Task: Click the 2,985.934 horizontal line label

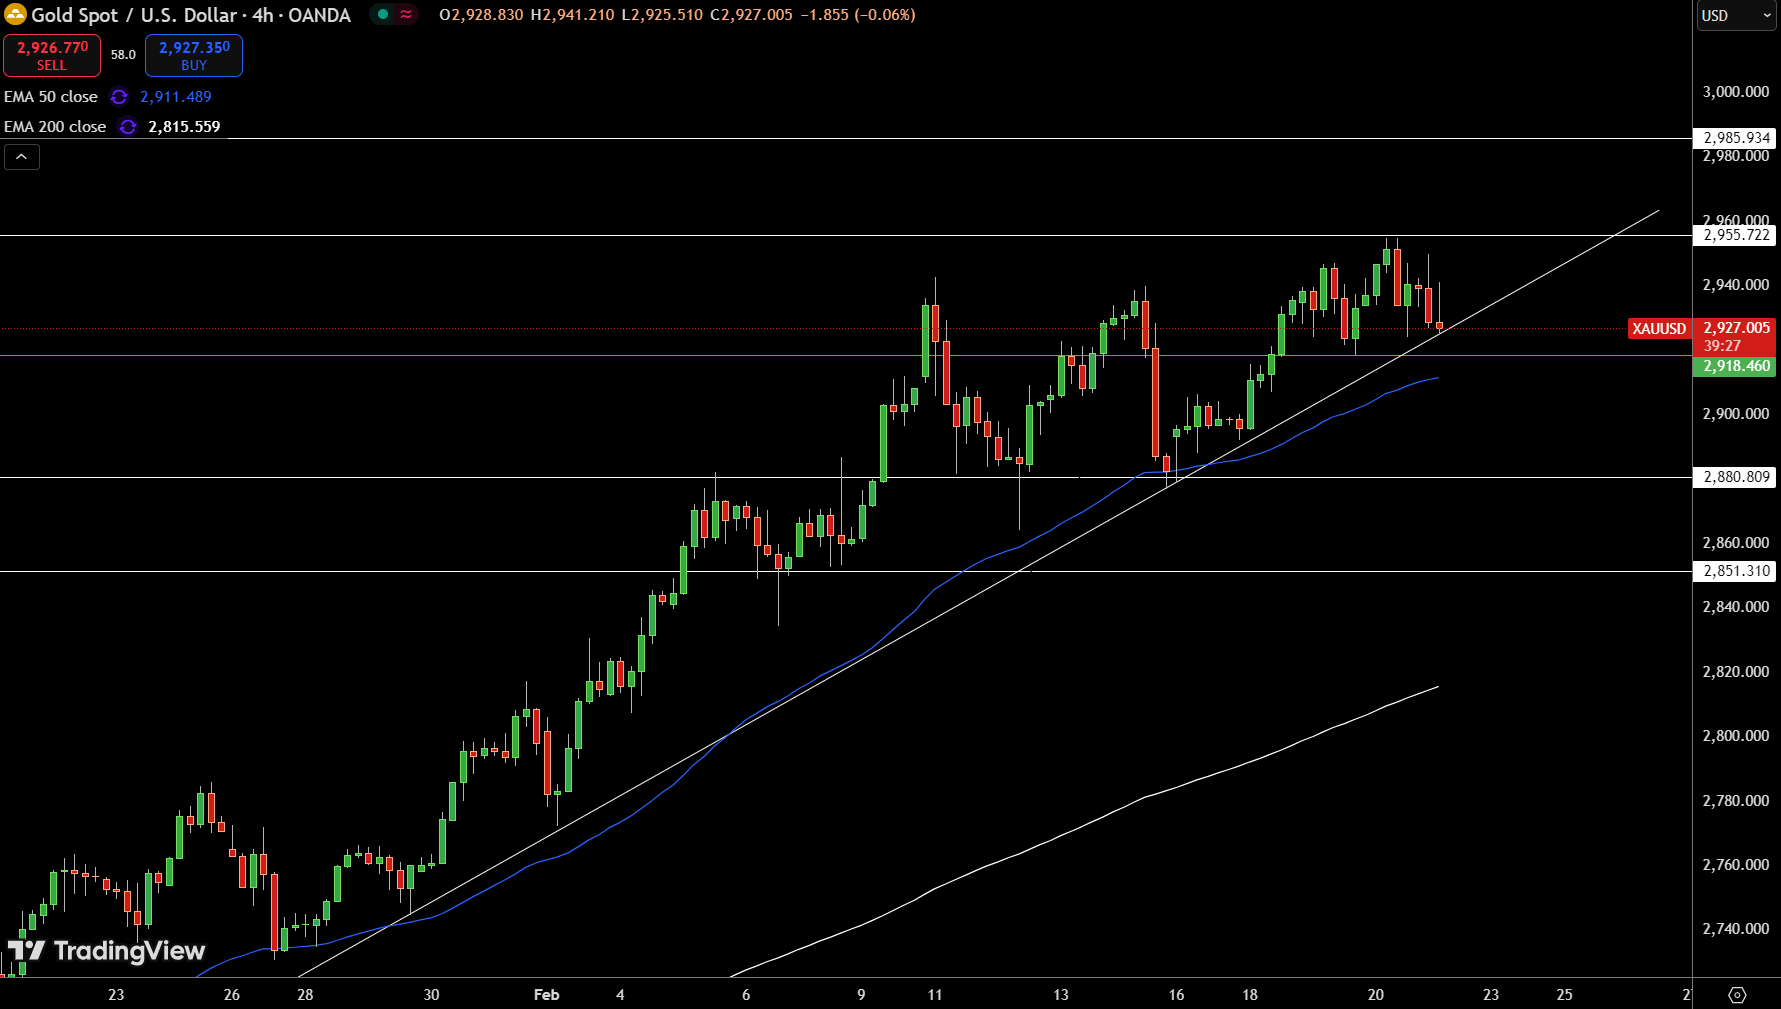Action: click(x=1736, y=138)
